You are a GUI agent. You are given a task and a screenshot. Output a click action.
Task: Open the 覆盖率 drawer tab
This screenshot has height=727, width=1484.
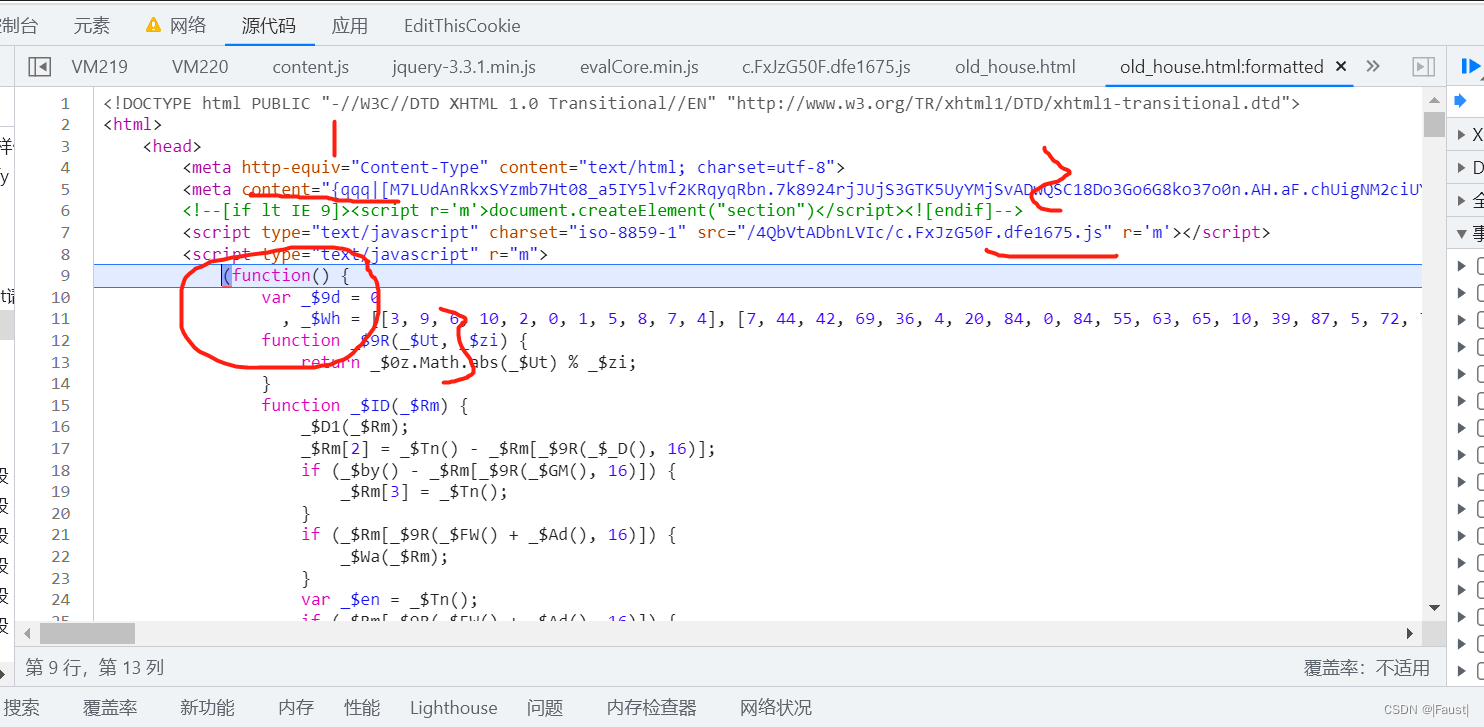pyautogui.click(x=110, y=708)
